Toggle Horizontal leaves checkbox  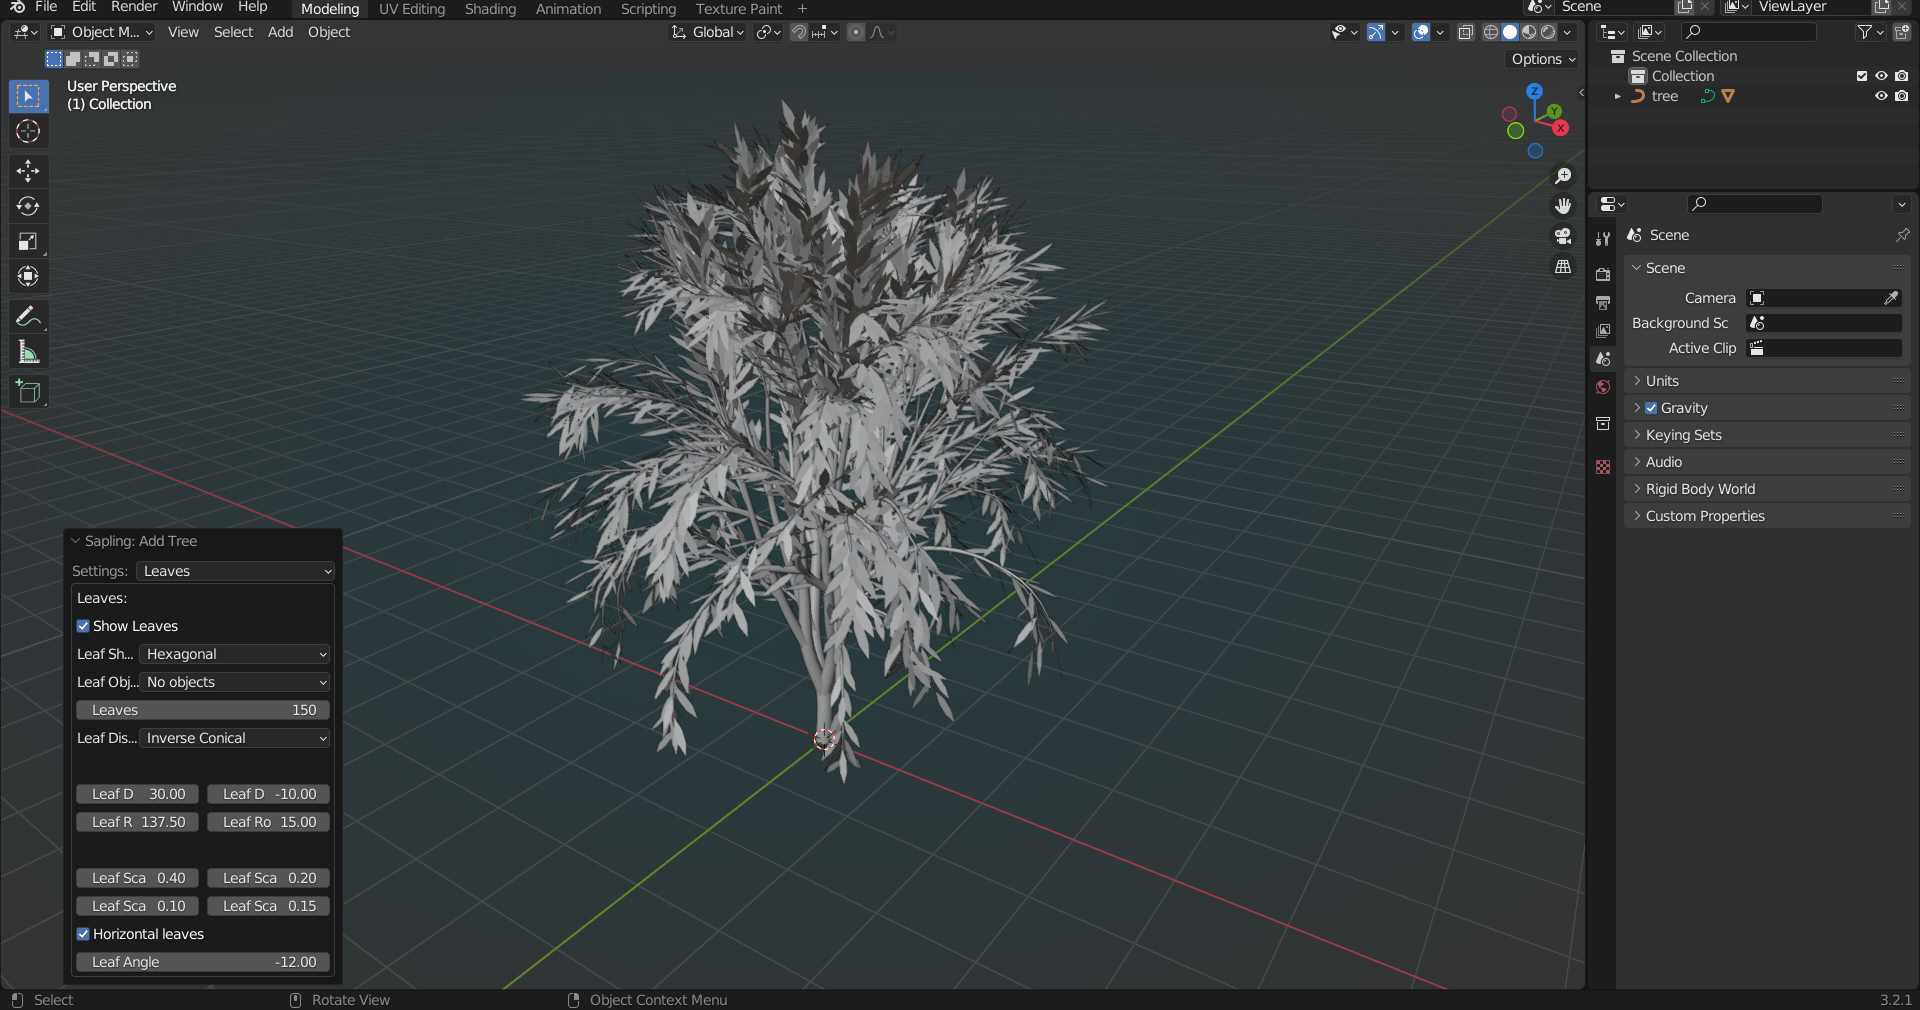point(83,934)
